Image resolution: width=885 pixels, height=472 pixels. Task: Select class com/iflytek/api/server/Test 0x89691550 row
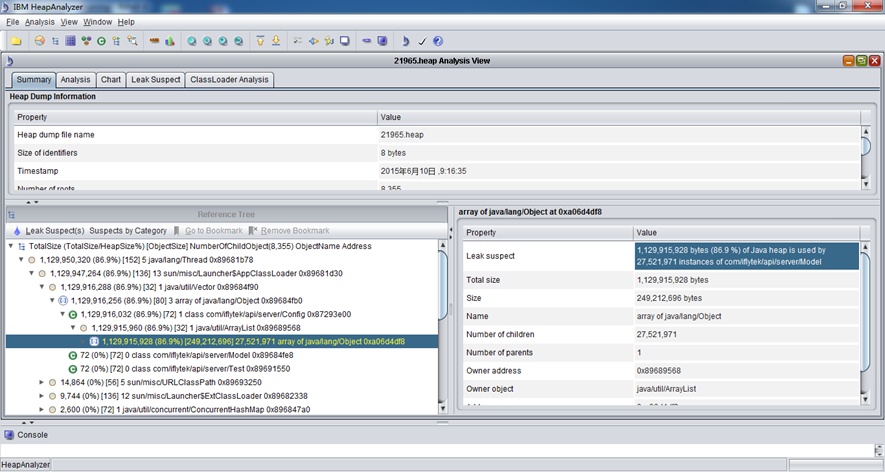(179, 369)
